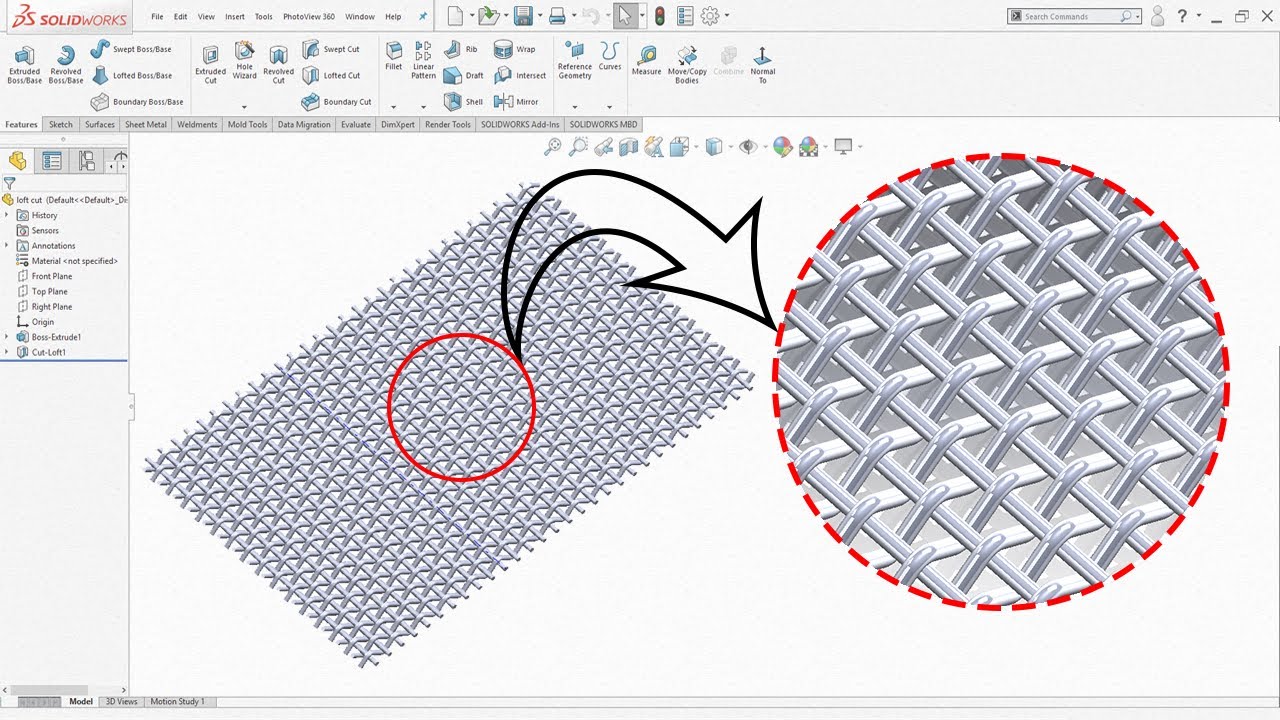The height and width of the screenshot is (720, 1280).
Task: Click the Normal To view tool
Action: coord(762,65)
